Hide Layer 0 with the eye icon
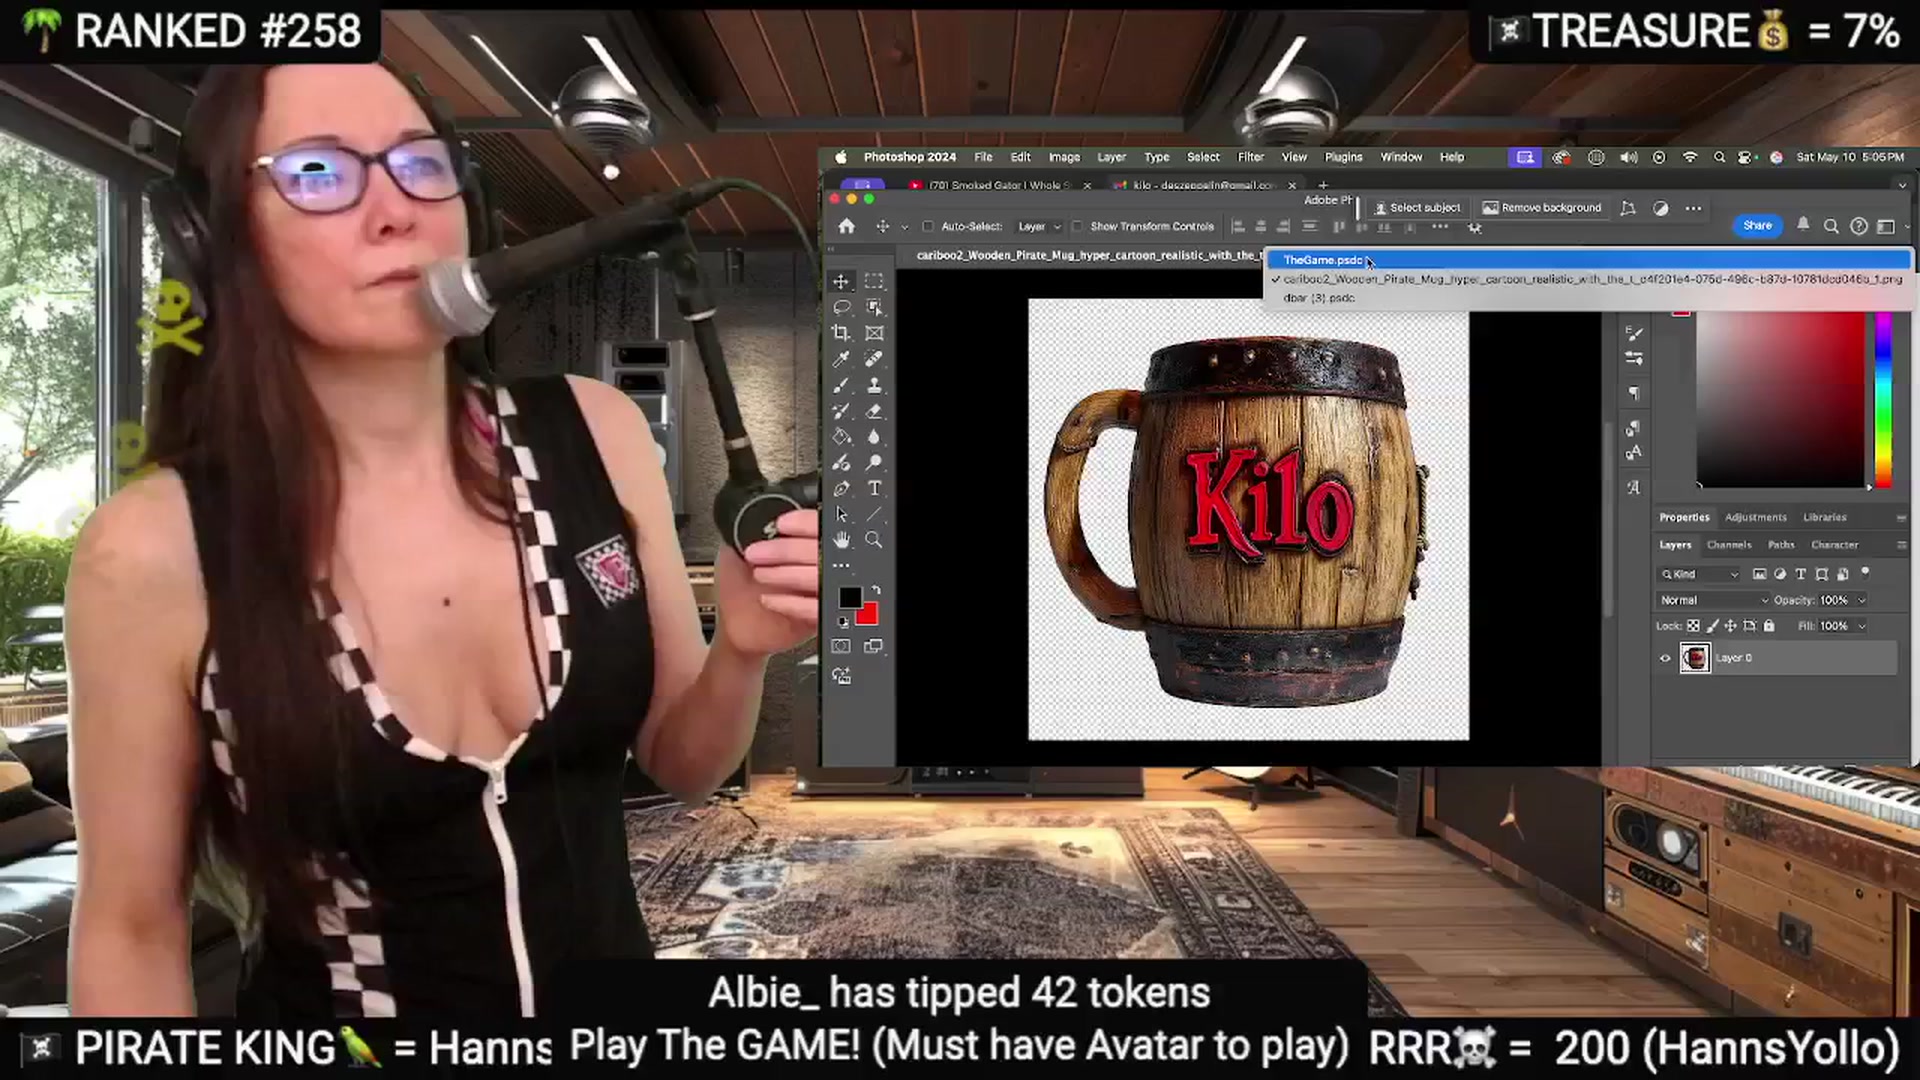The height and width of the screenshot is (1080, 1920). click(1665, 658)
